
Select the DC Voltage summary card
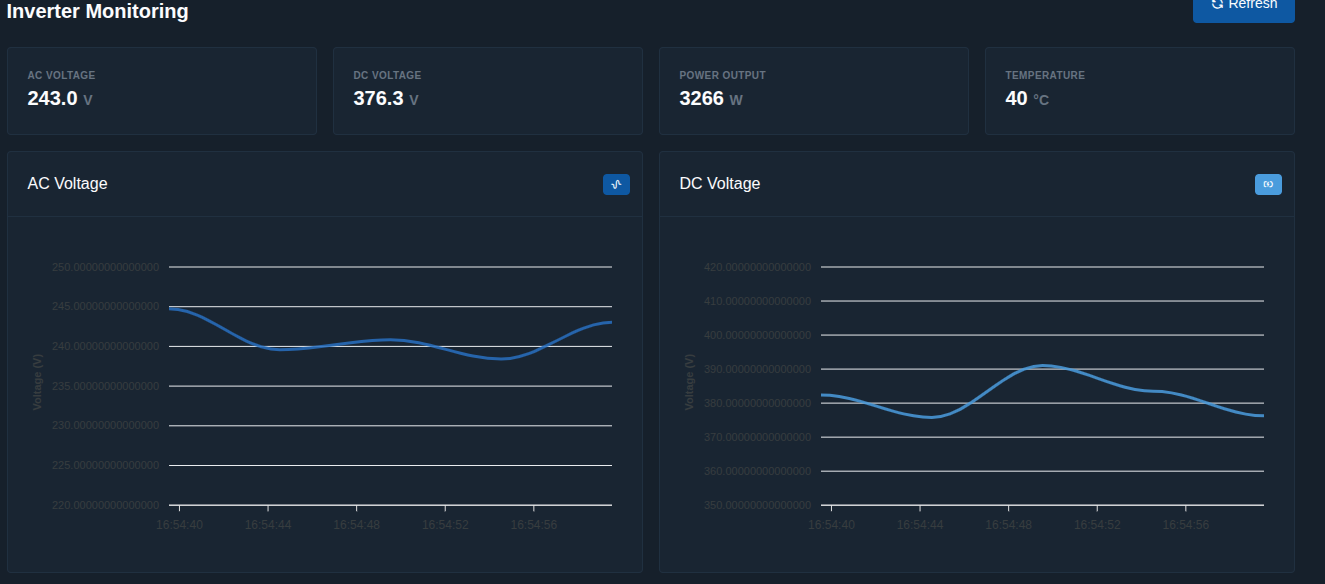(x=487, y=90)
